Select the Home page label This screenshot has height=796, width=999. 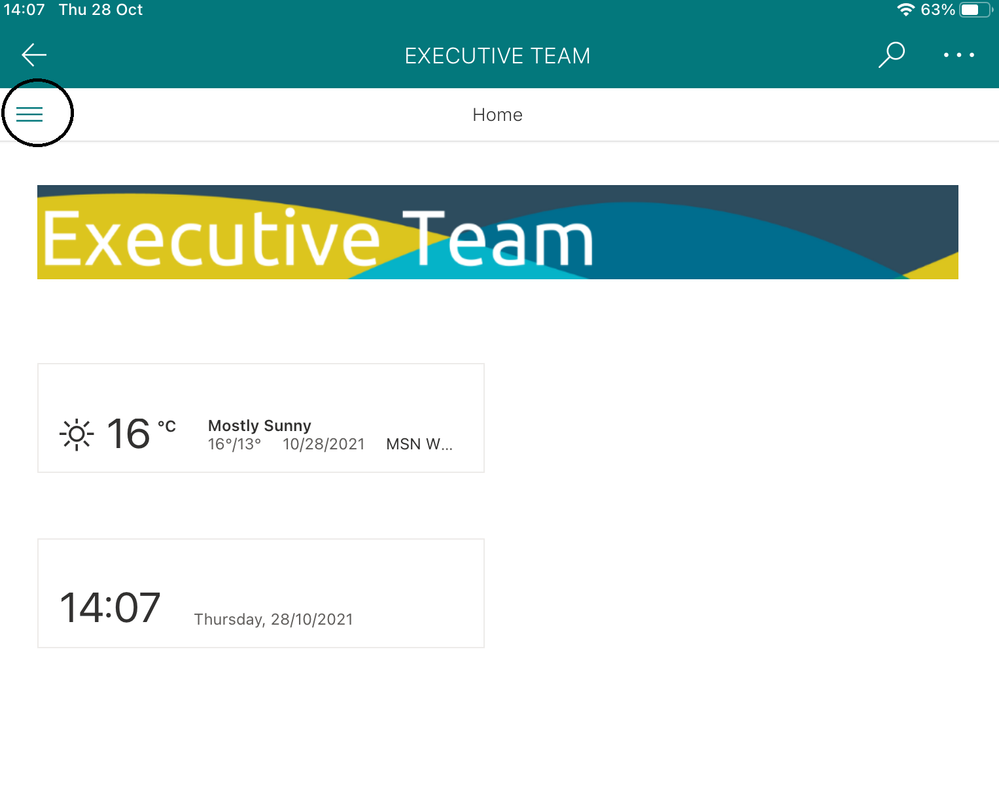498,115
